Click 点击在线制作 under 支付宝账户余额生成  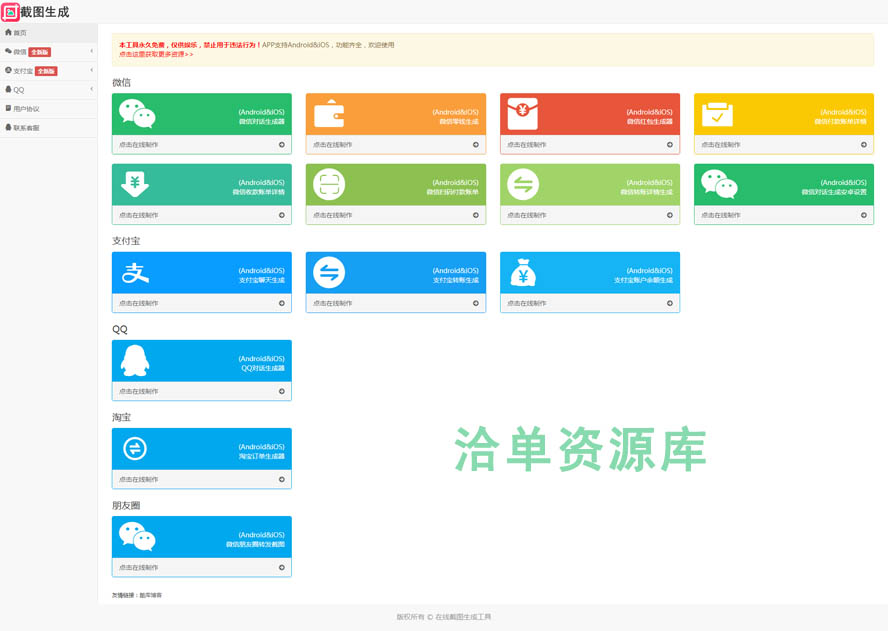point(527,303)
